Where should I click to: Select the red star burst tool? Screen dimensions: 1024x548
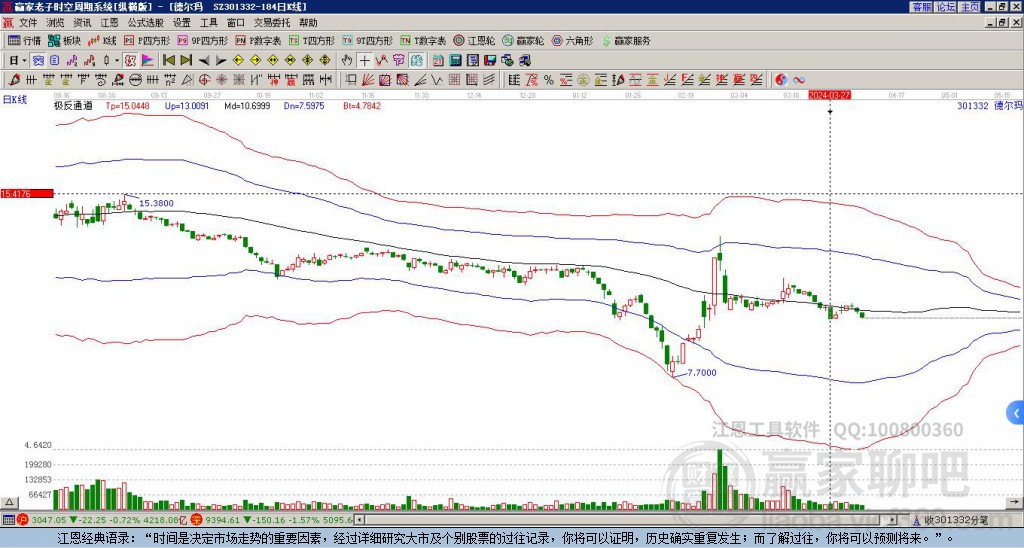click(222, 80)
